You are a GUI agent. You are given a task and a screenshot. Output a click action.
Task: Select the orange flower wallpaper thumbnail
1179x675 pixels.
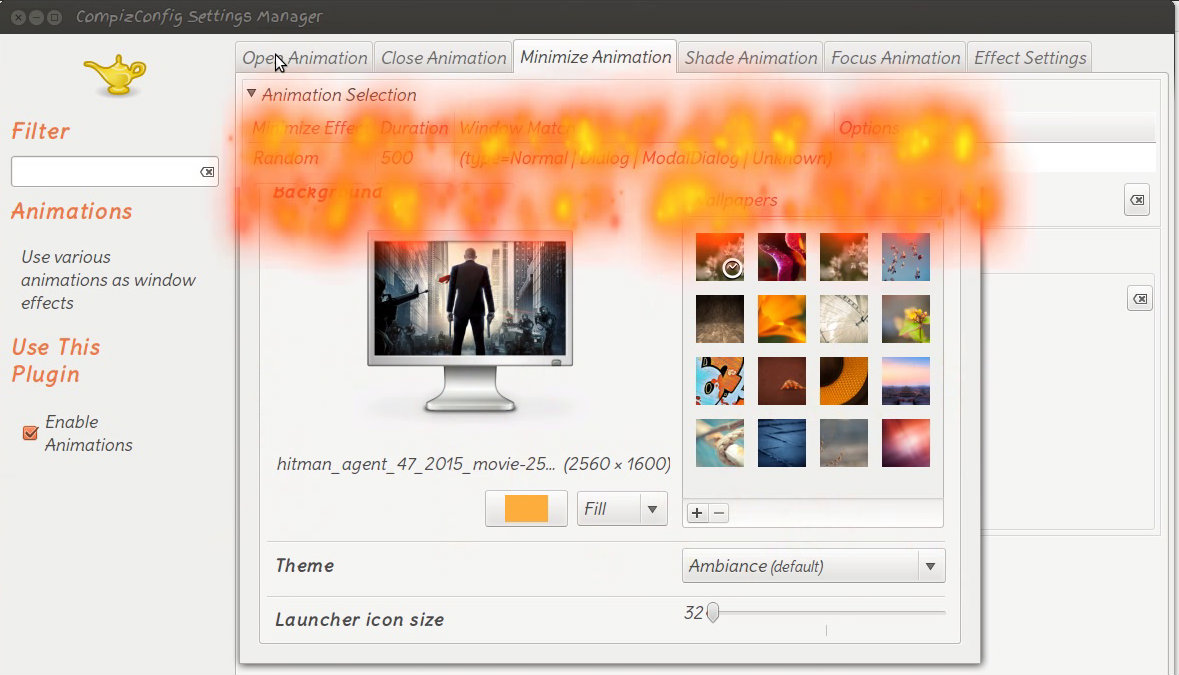[x=782, y=319]
